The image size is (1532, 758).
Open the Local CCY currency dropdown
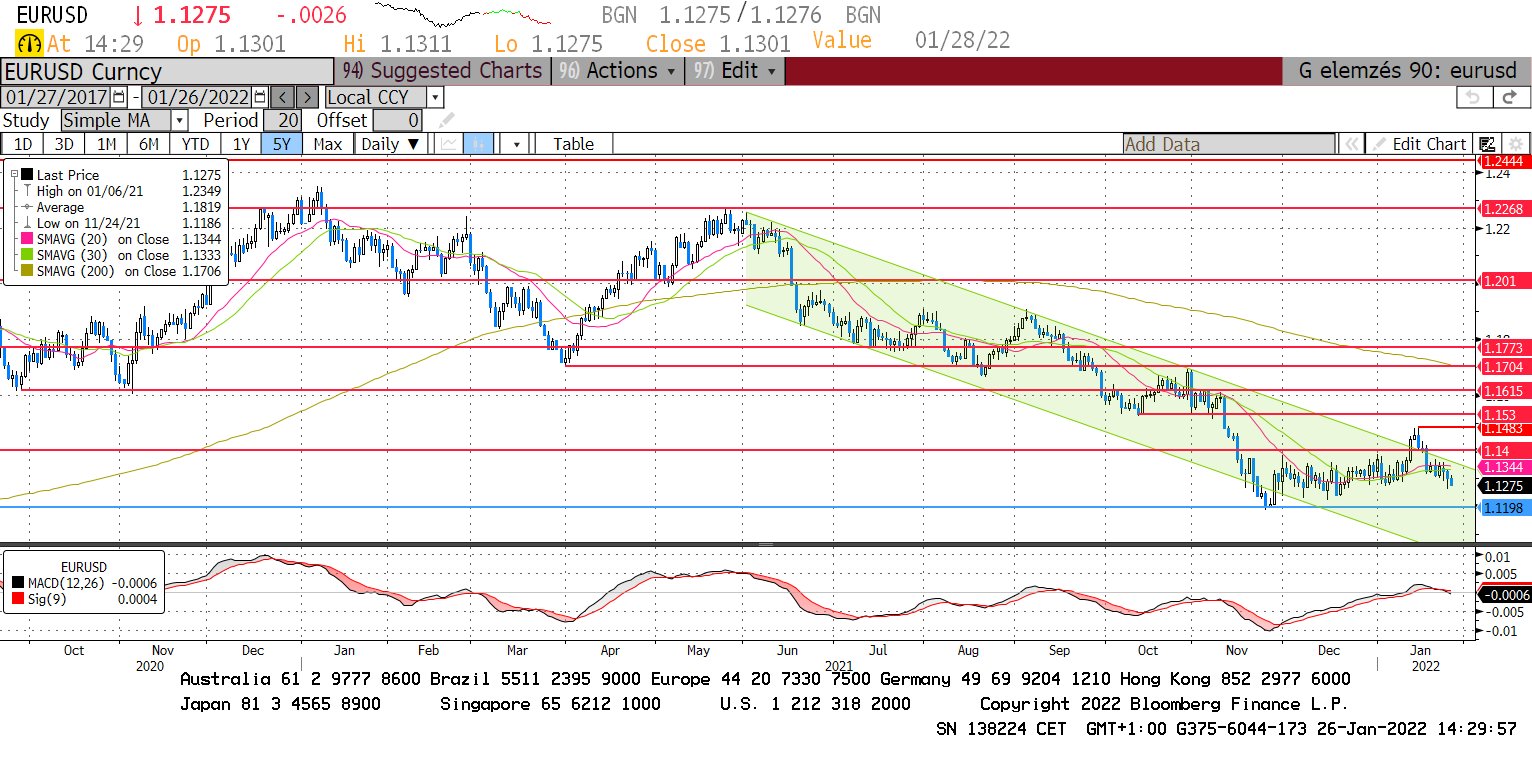coord(434,97)
